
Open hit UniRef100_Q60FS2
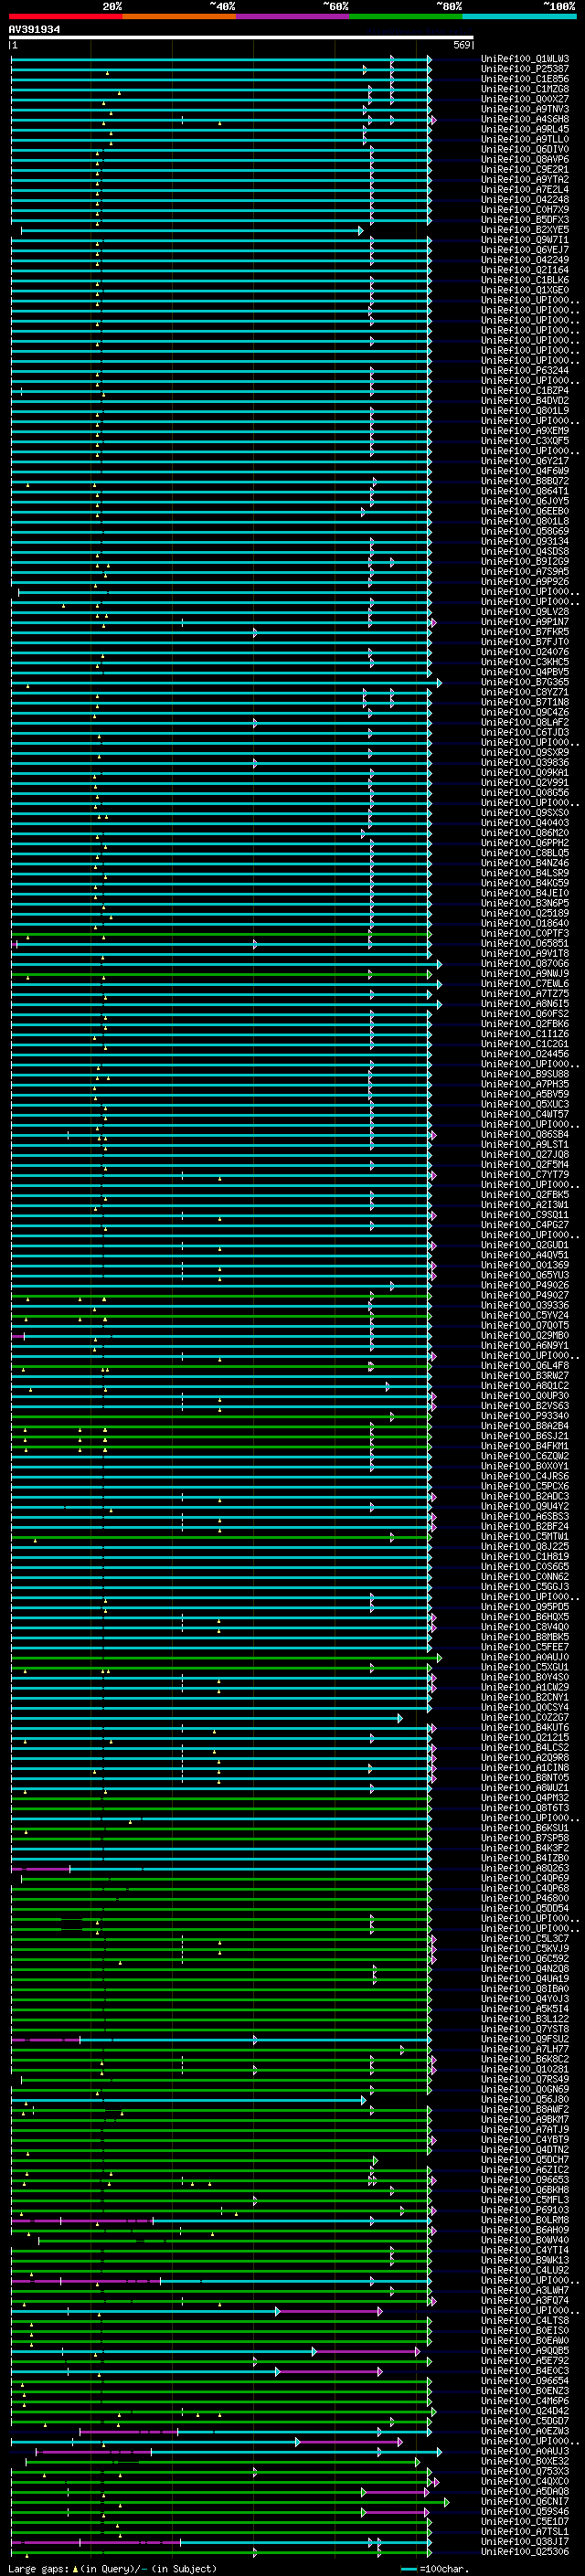point(525,1014)
